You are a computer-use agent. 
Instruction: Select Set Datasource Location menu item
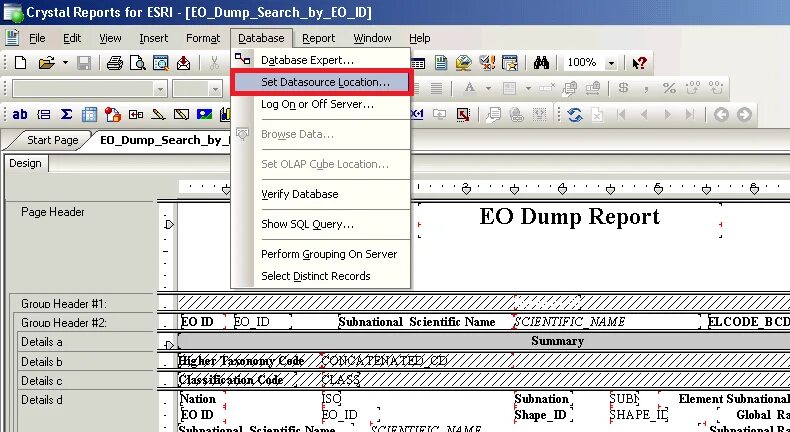pyautogui.click(x=322, y=82)
